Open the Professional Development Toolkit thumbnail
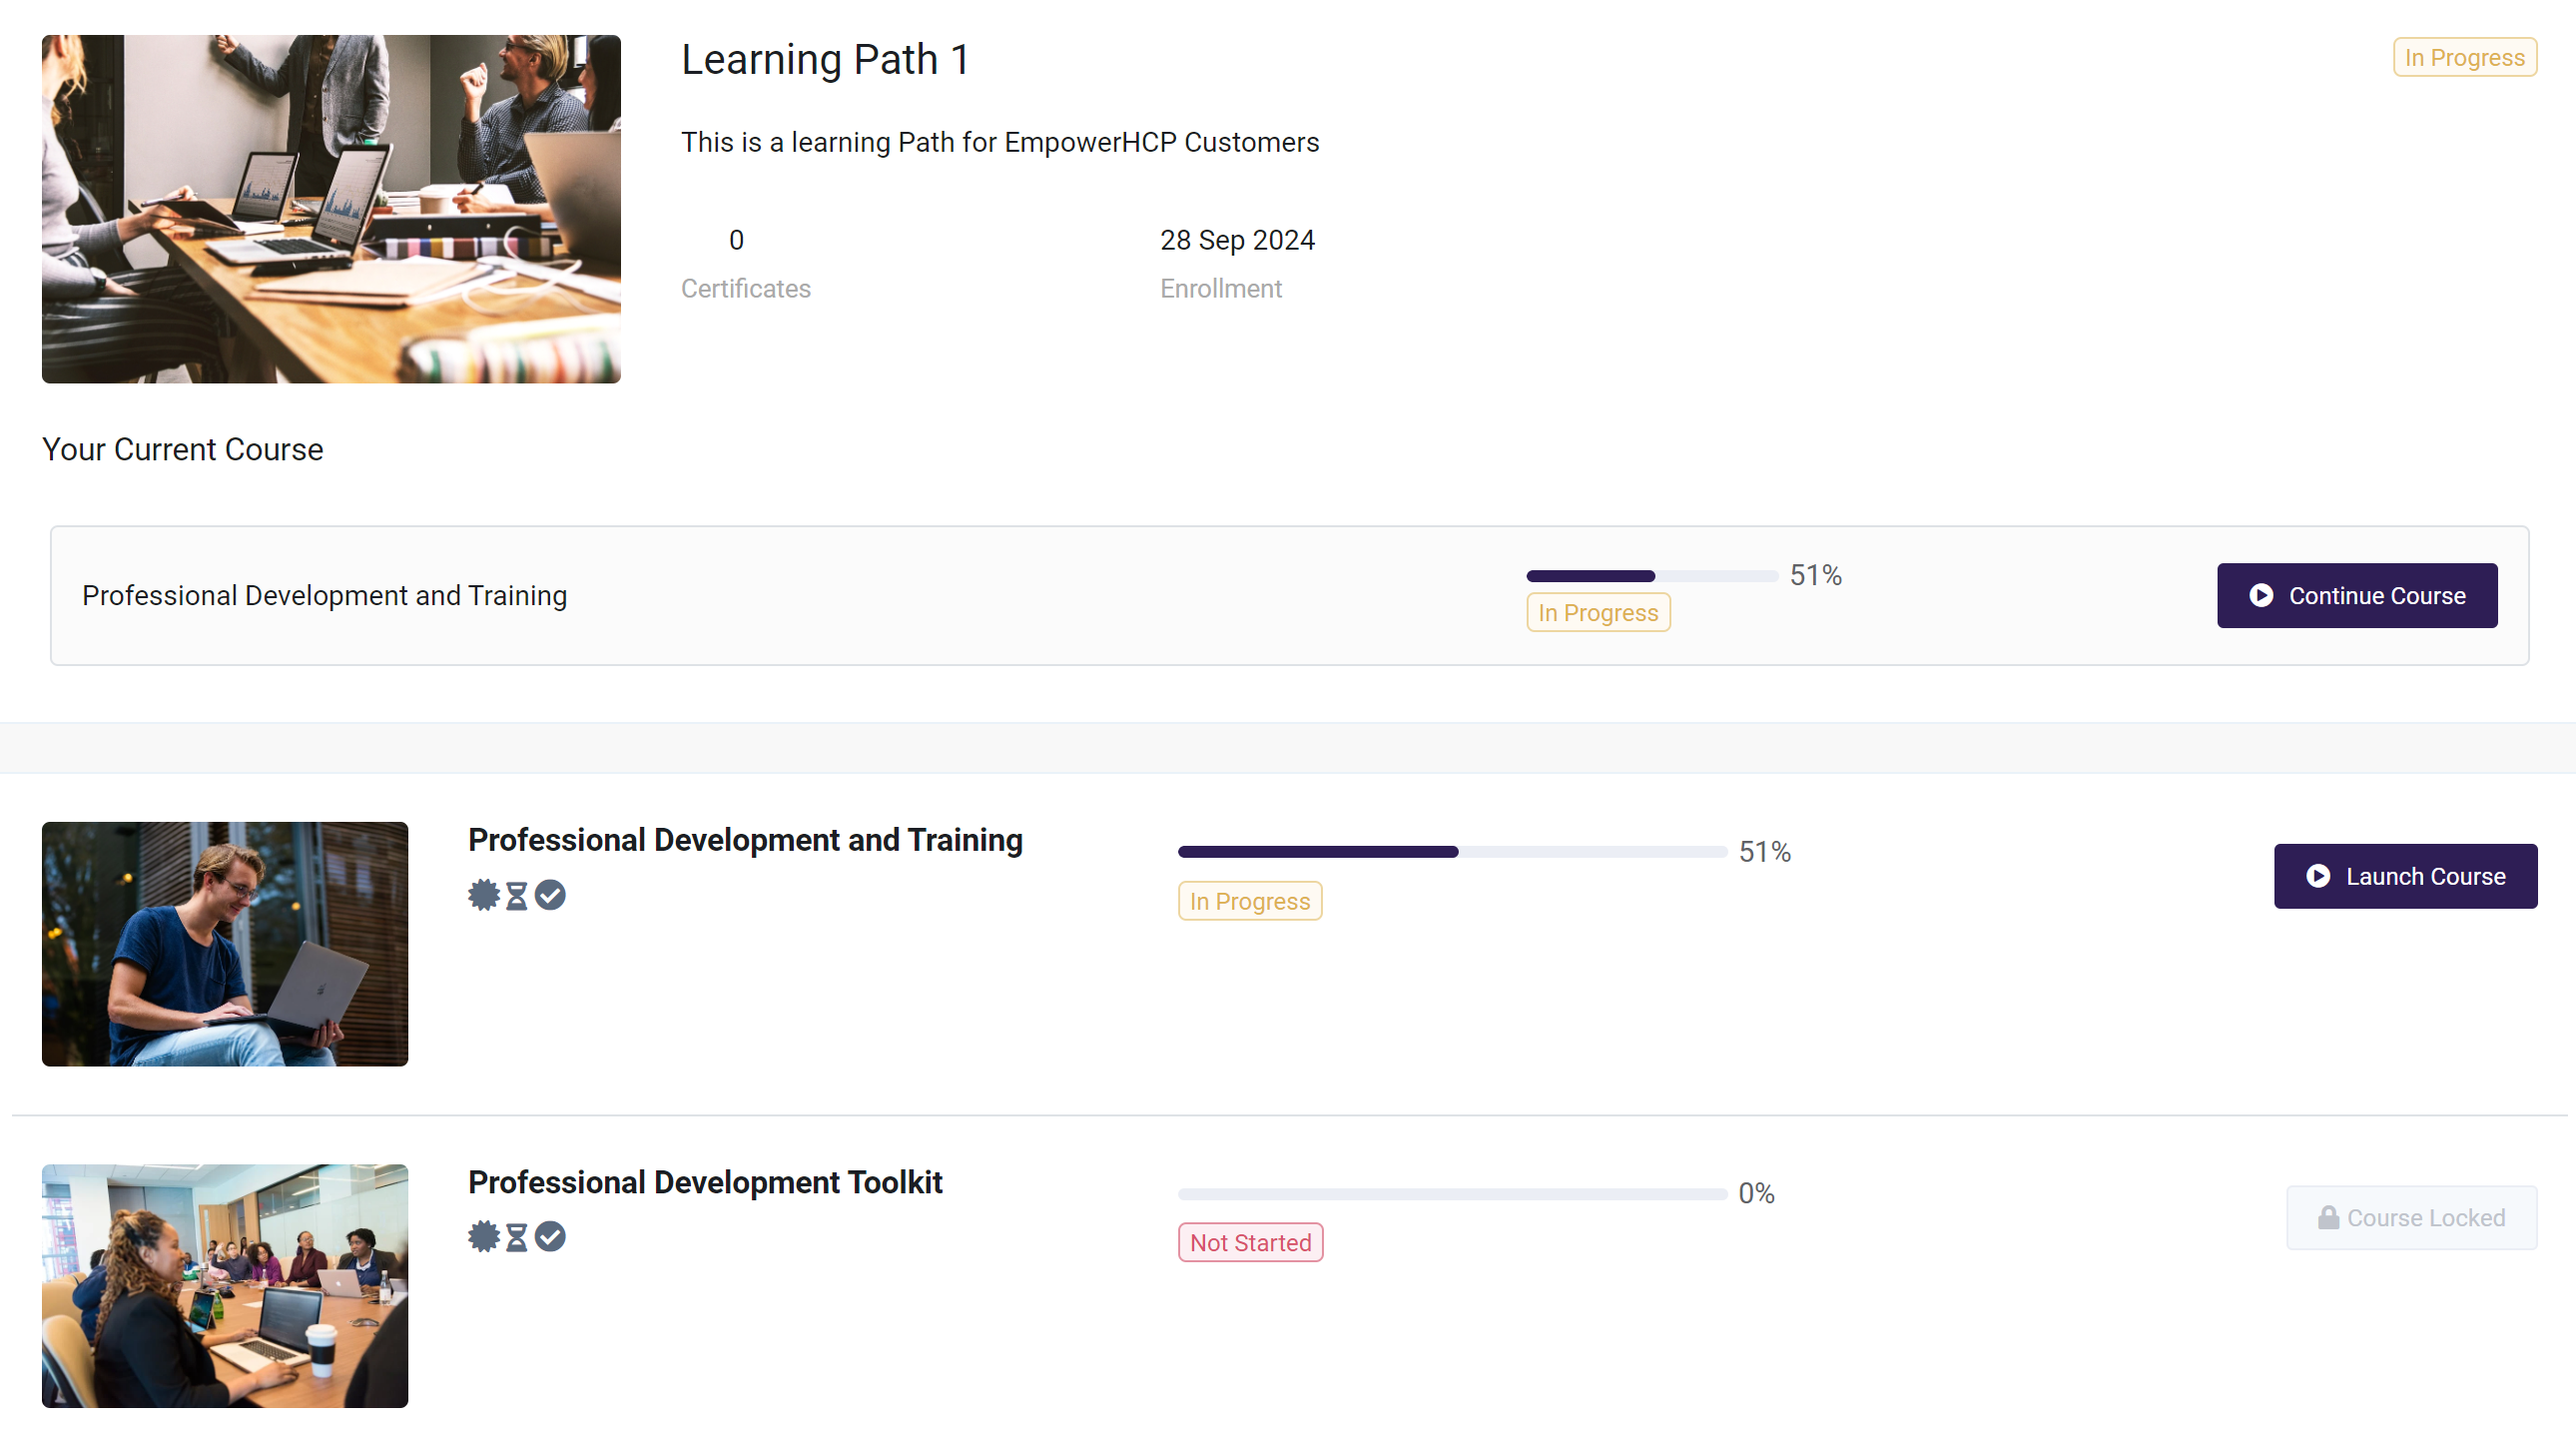The height and width of the screenshot is (1436, 2576). (x=225, y=1286)
